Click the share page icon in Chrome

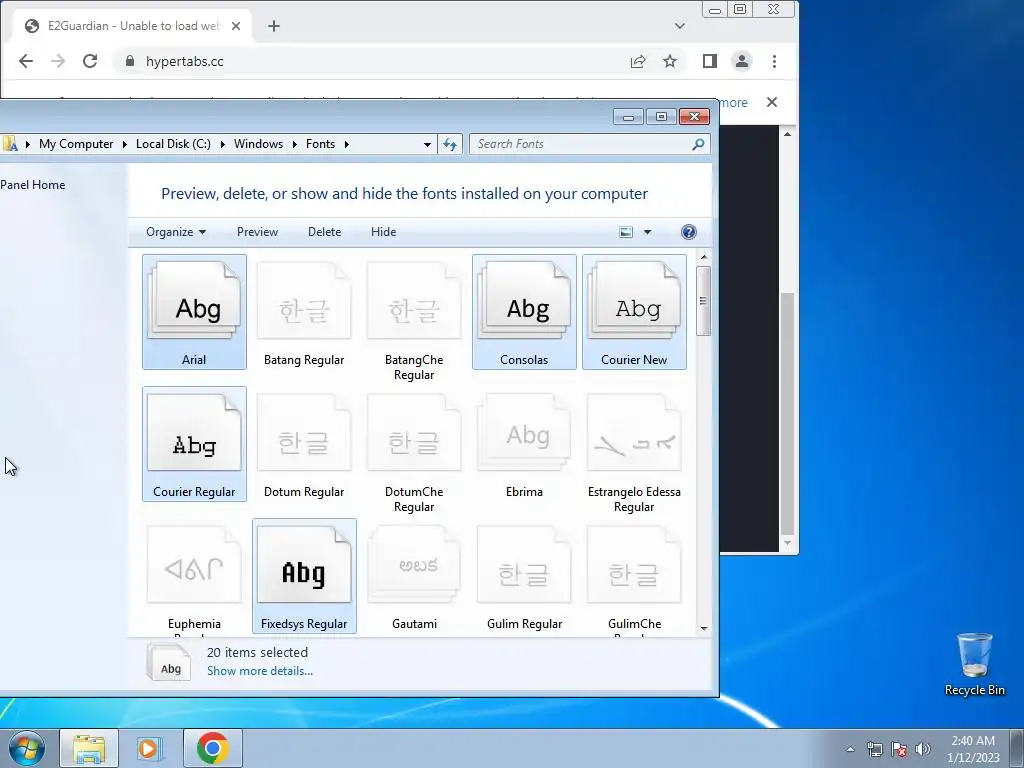click(637, 61)
